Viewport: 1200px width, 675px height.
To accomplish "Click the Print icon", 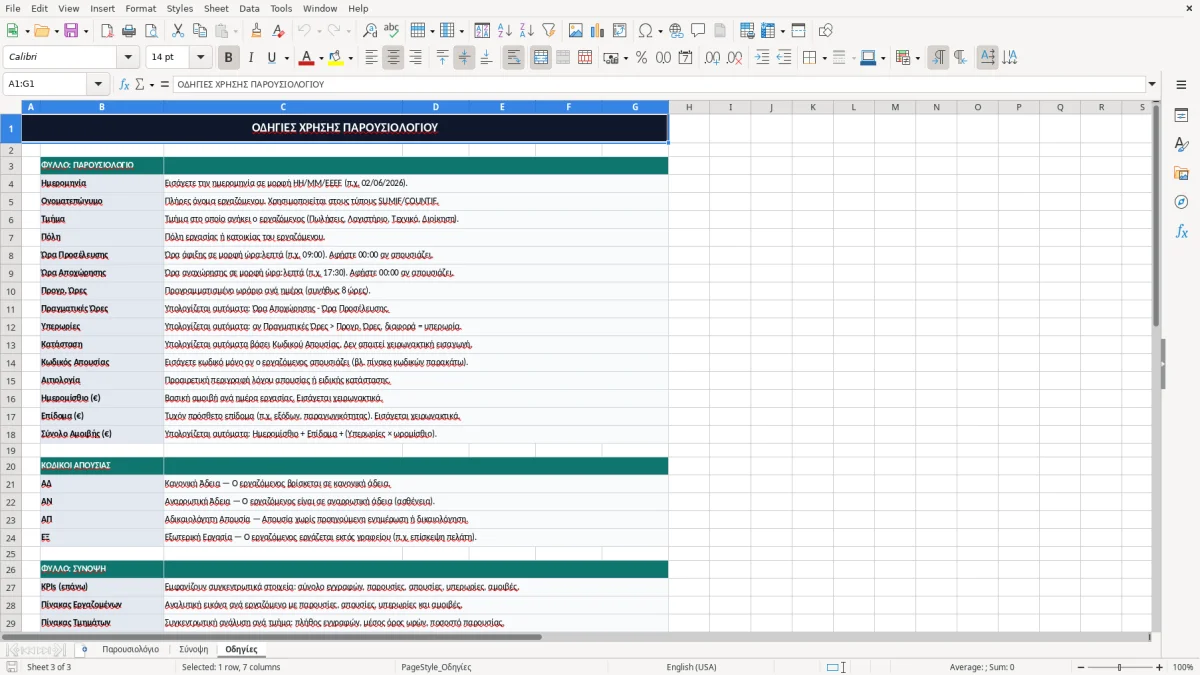I will point(129,31).
